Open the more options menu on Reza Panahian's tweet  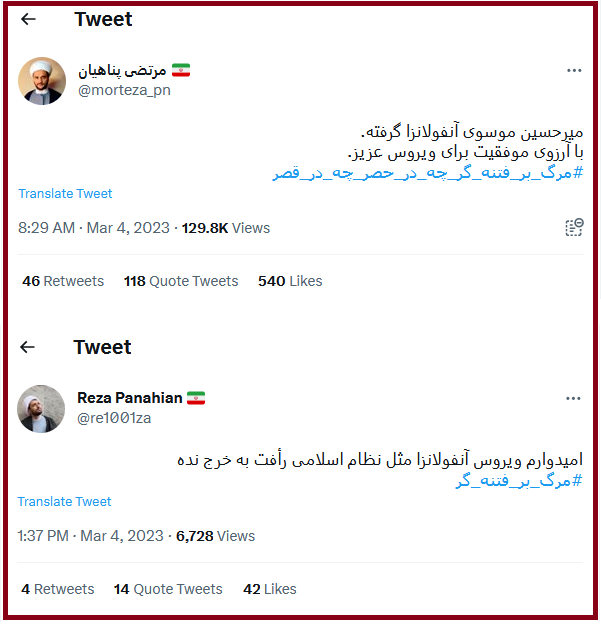coord(573,398)
